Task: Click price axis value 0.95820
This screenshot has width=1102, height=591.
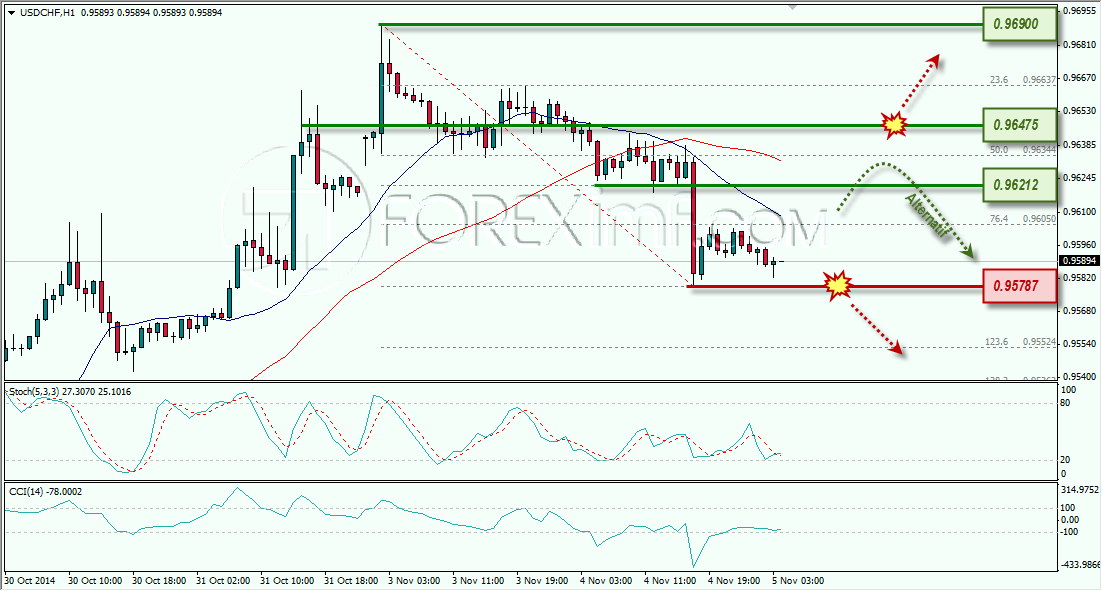Action: tap(1080, 278)
